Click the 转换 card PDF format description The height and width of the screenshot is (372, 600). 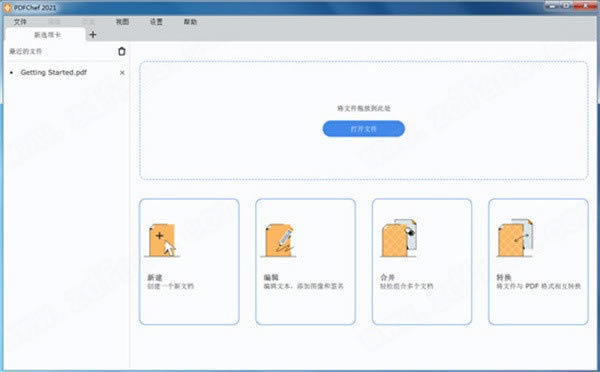[538, 286]
